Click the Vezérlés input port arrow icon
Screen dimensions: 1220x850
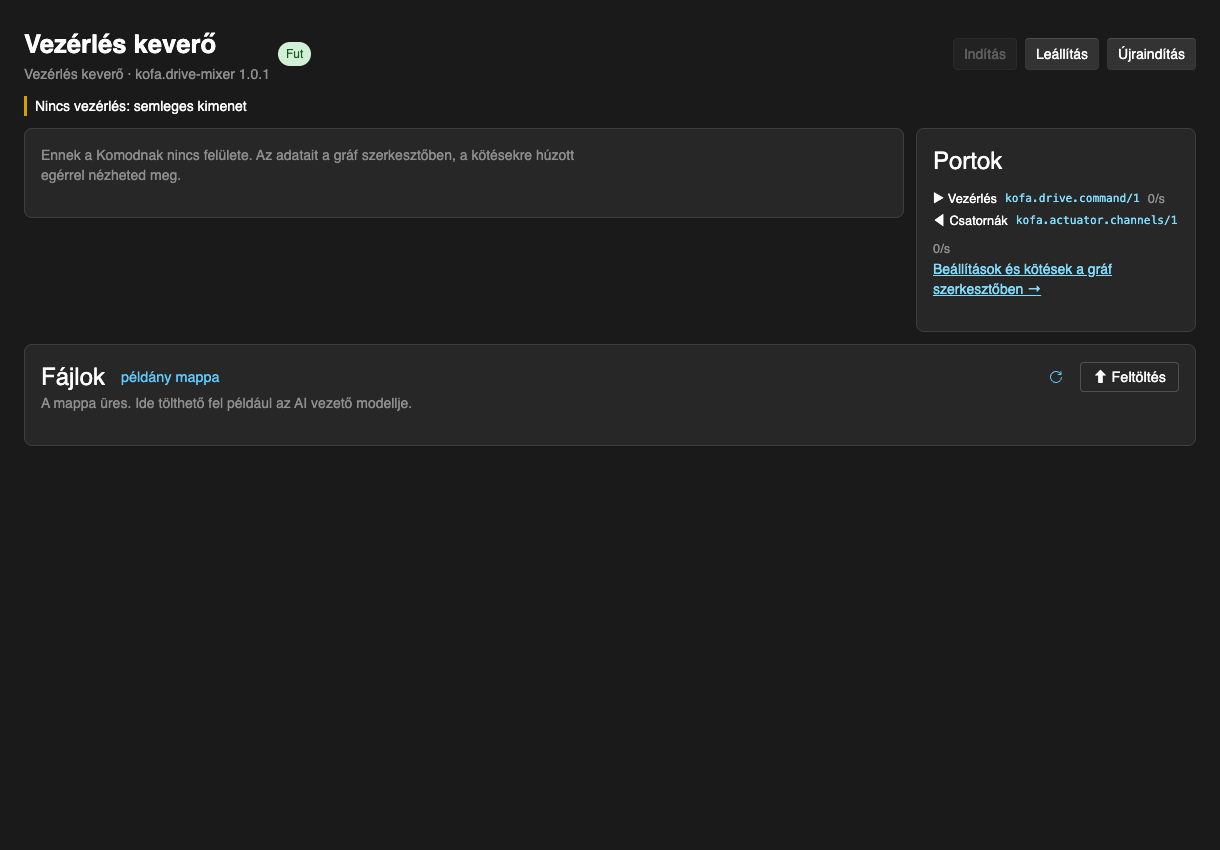[938, 198]
